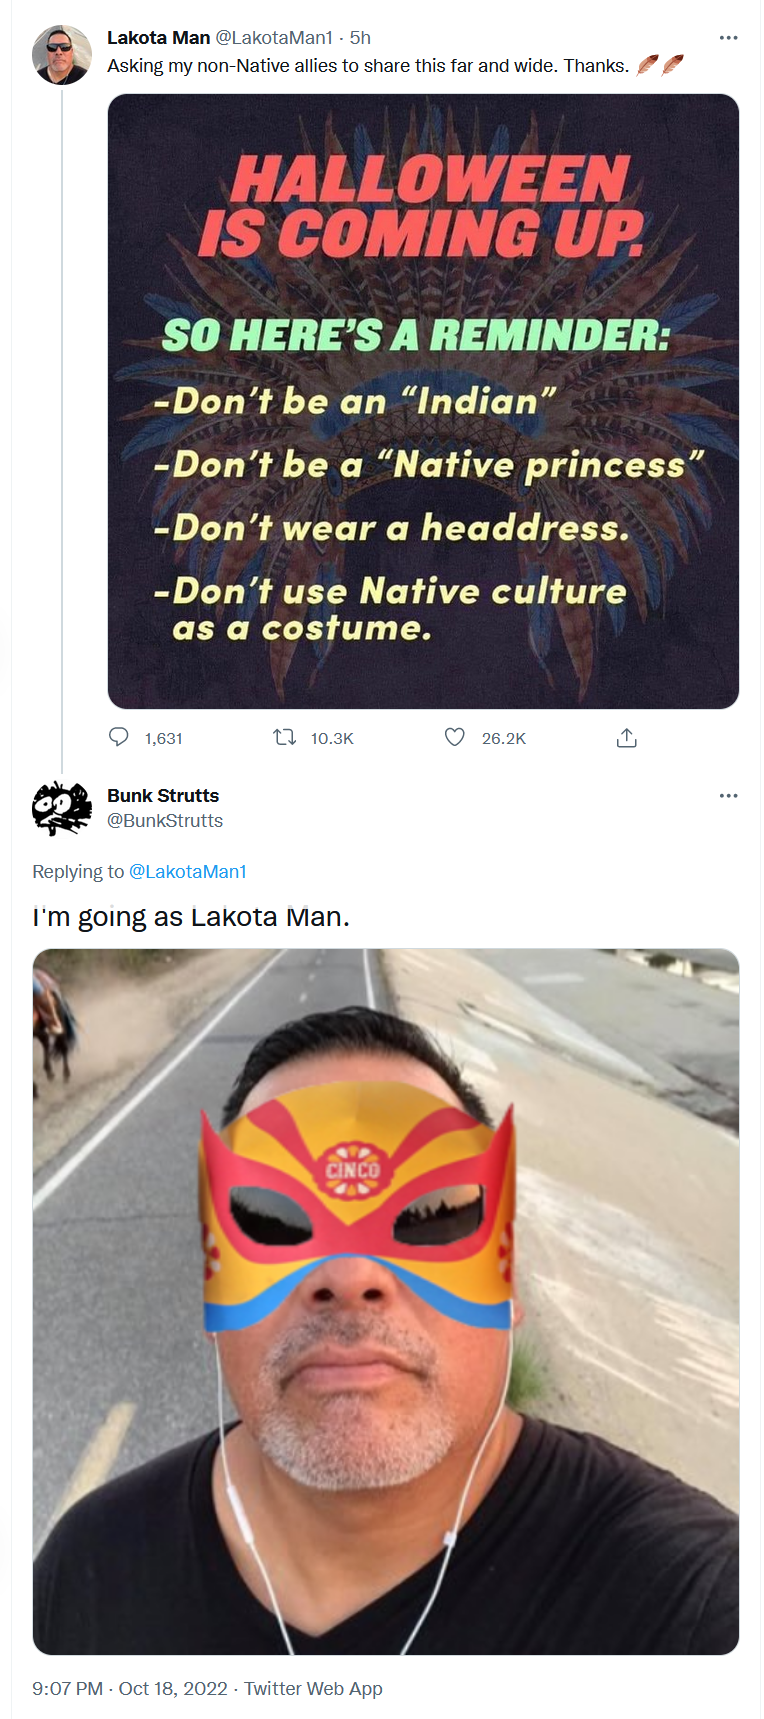Enlarge the Halloween reminder image
The image size is (764, 1719).
tap(423, 401)
